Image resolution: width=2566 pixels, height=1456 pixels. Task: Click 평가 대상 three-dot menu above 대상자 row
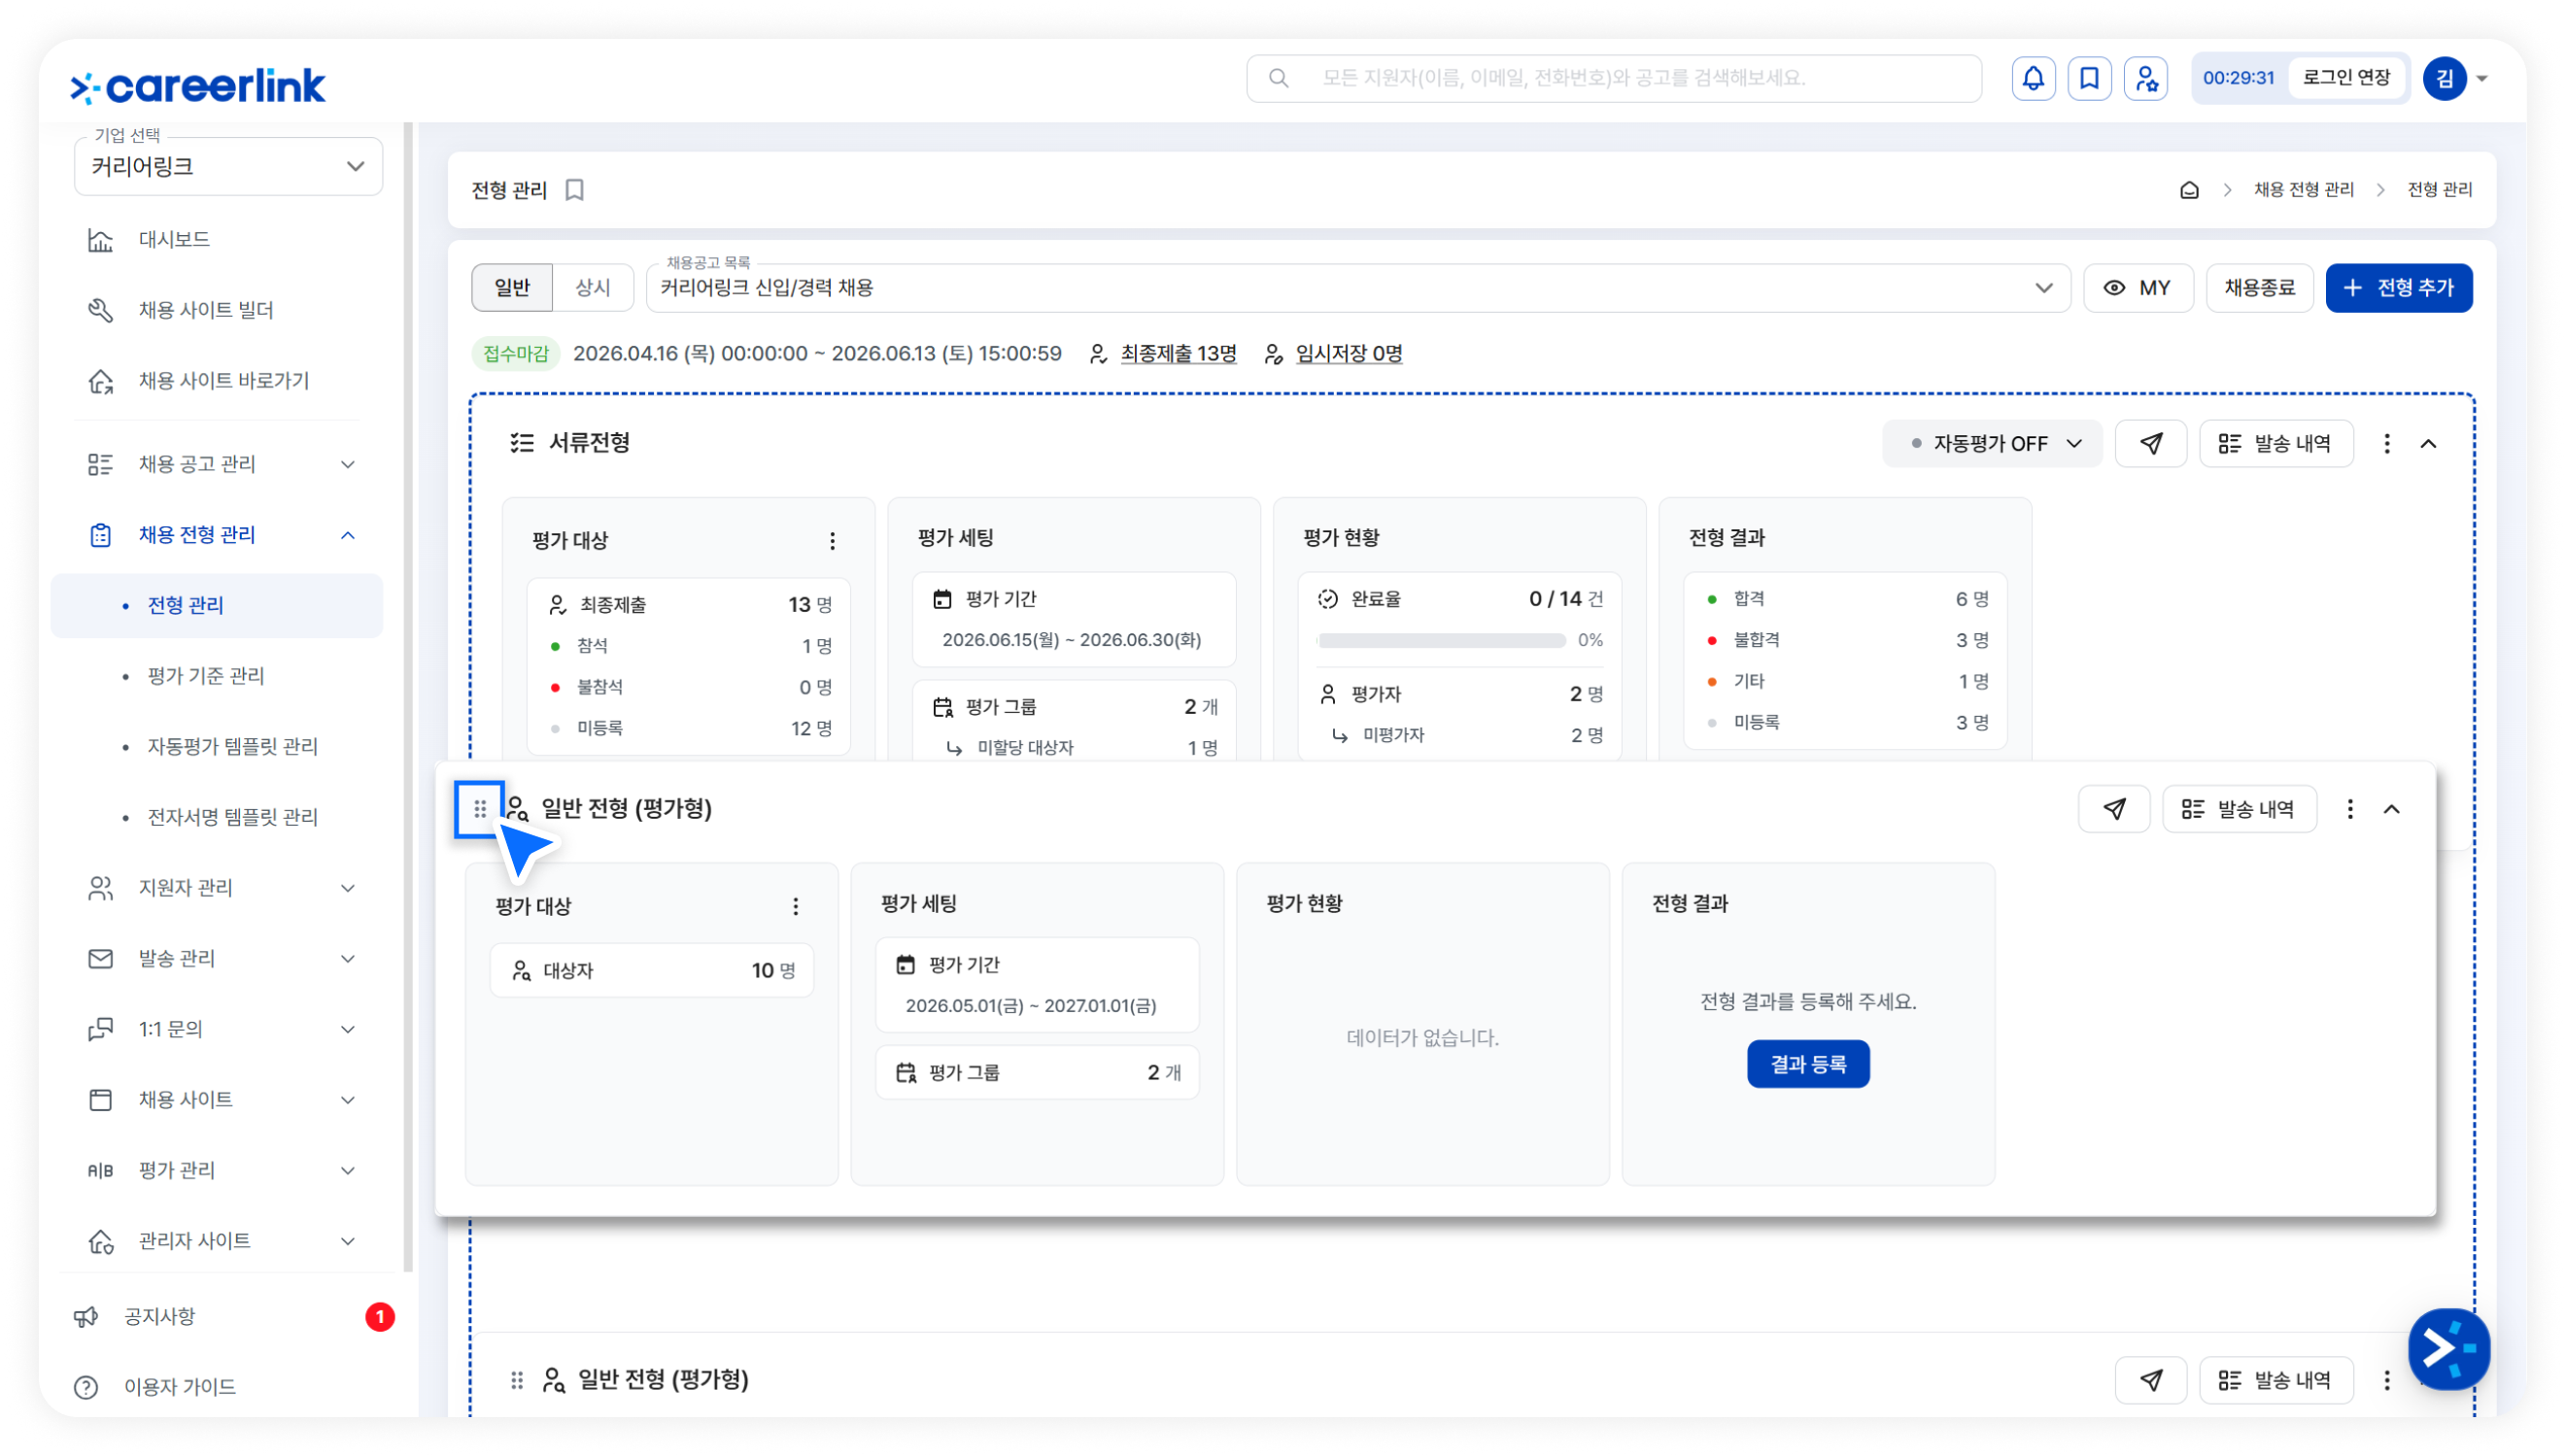(795, 907)
